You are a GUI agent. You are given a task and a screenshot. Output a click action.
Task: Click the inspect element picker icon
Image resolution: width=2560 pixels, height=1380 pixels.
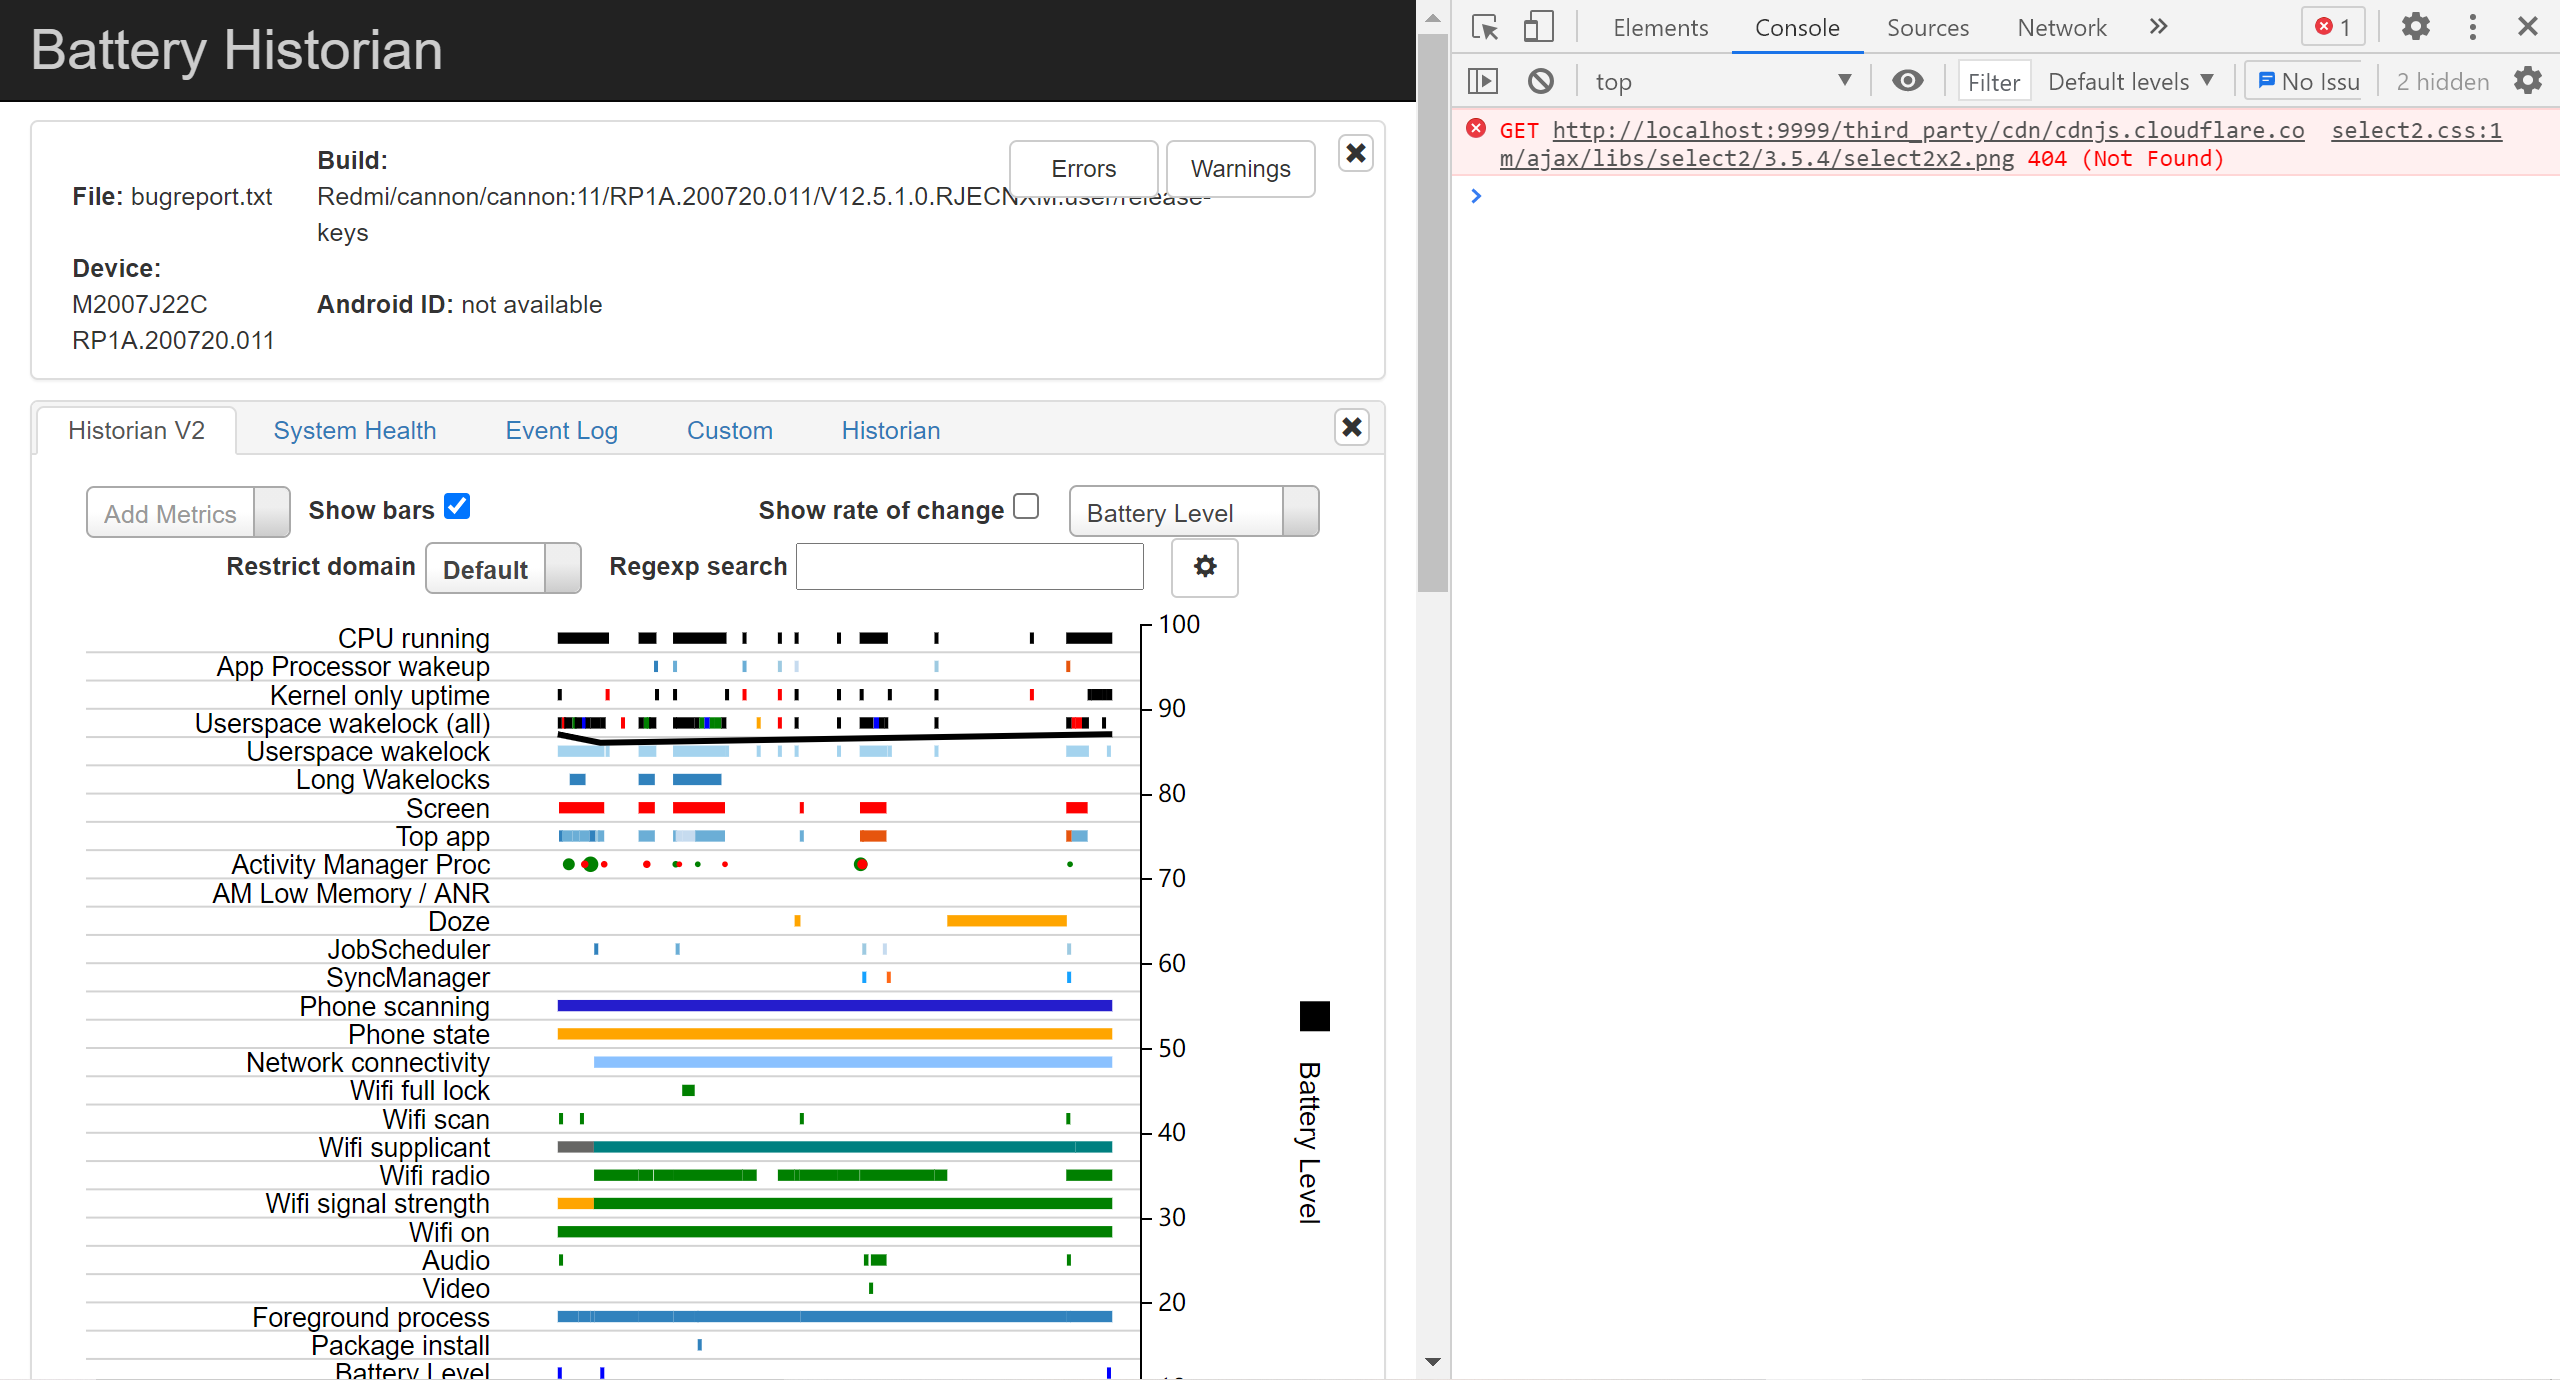pos(1485,27)
